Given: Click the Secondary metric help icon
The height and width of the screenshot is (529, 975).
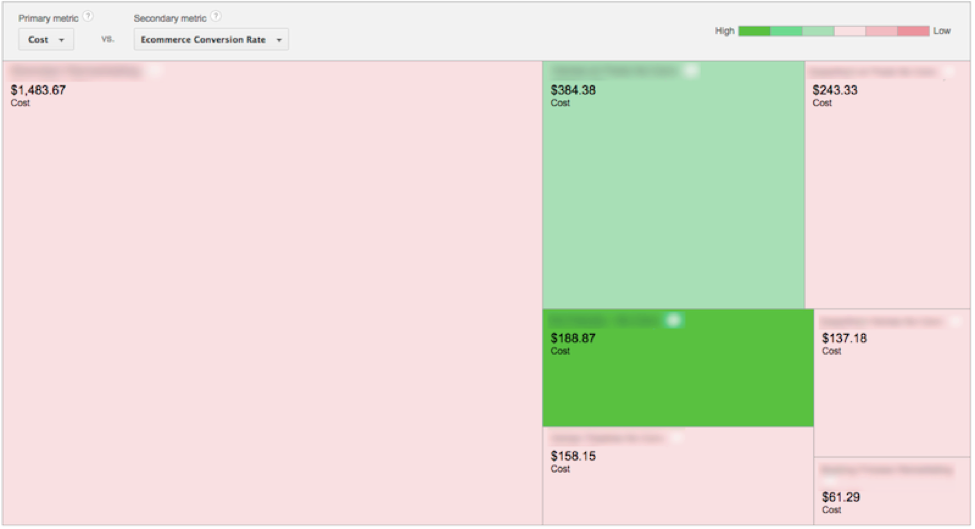Looking at the screenshot, I should tap(217, 17).
